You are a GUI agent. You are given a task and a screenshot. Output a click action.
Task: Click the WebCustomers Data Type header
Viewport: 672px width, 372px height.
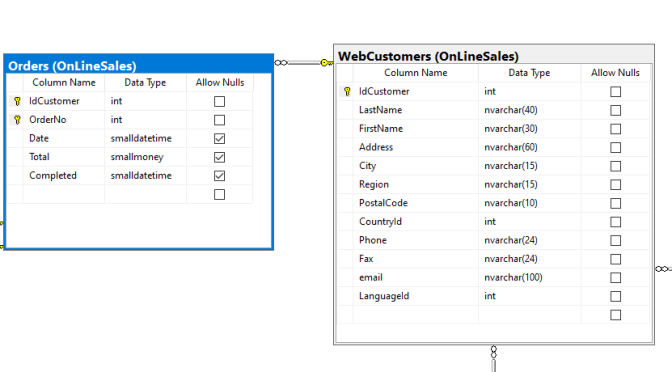pos(529,73)
